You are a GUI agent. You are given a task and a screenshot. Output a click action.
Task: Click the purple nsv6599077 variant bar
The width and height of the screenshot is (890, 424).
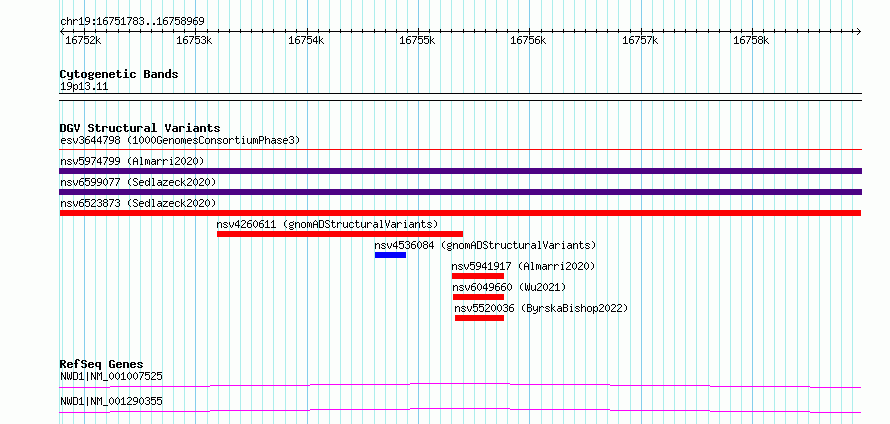point(460,192)
